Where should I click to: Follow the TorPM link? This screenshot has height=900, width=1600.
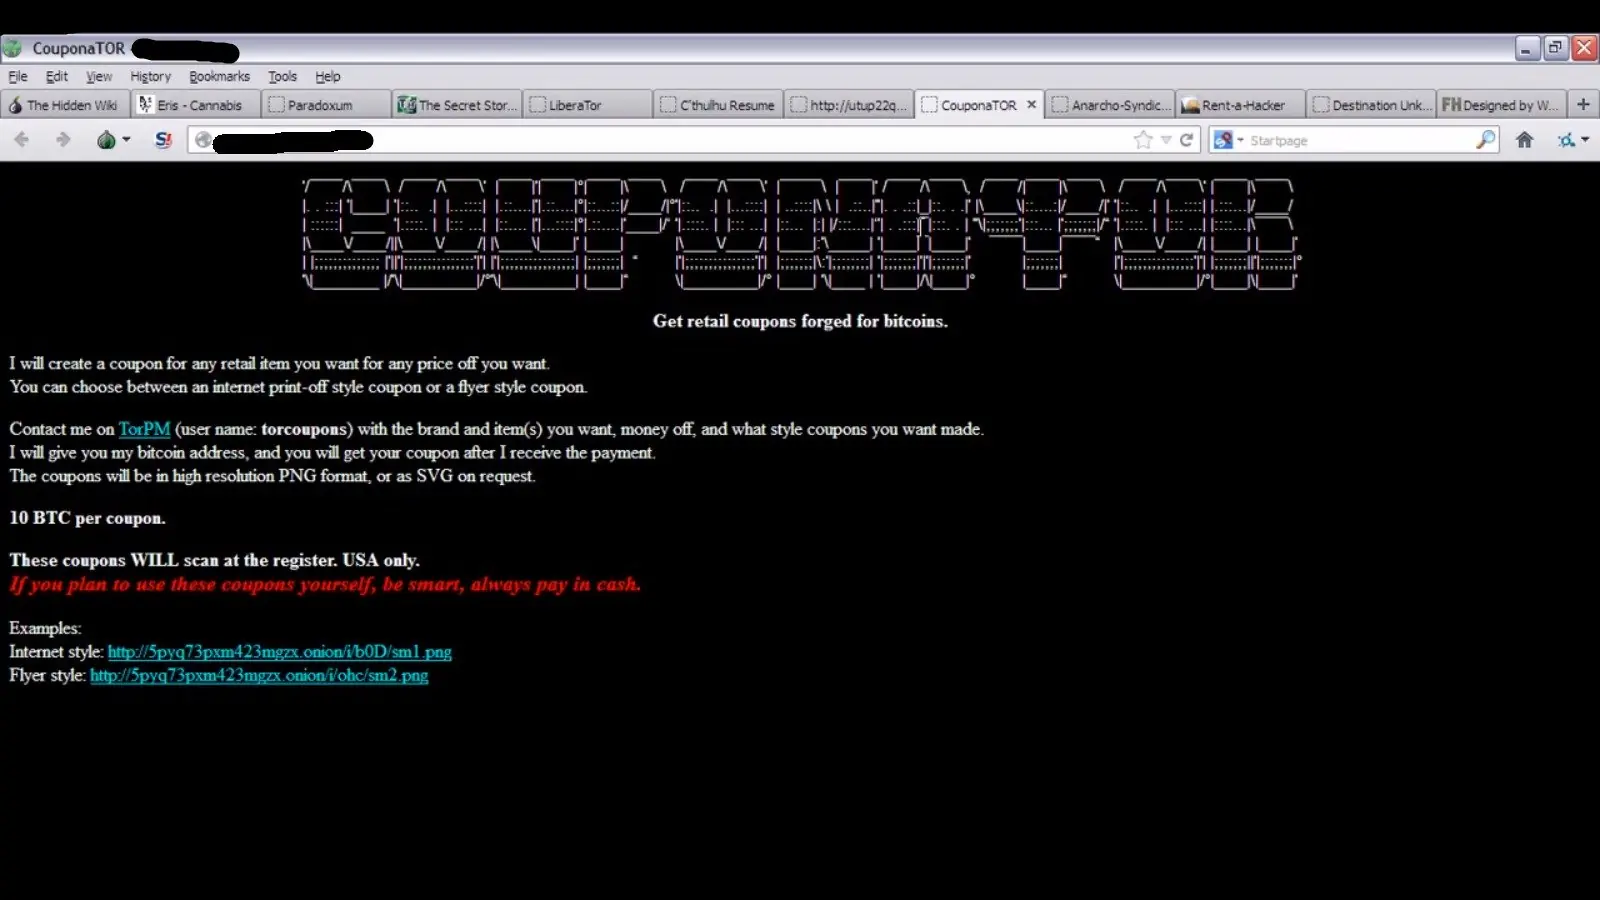pyautogui.click(x=144, y=429)
